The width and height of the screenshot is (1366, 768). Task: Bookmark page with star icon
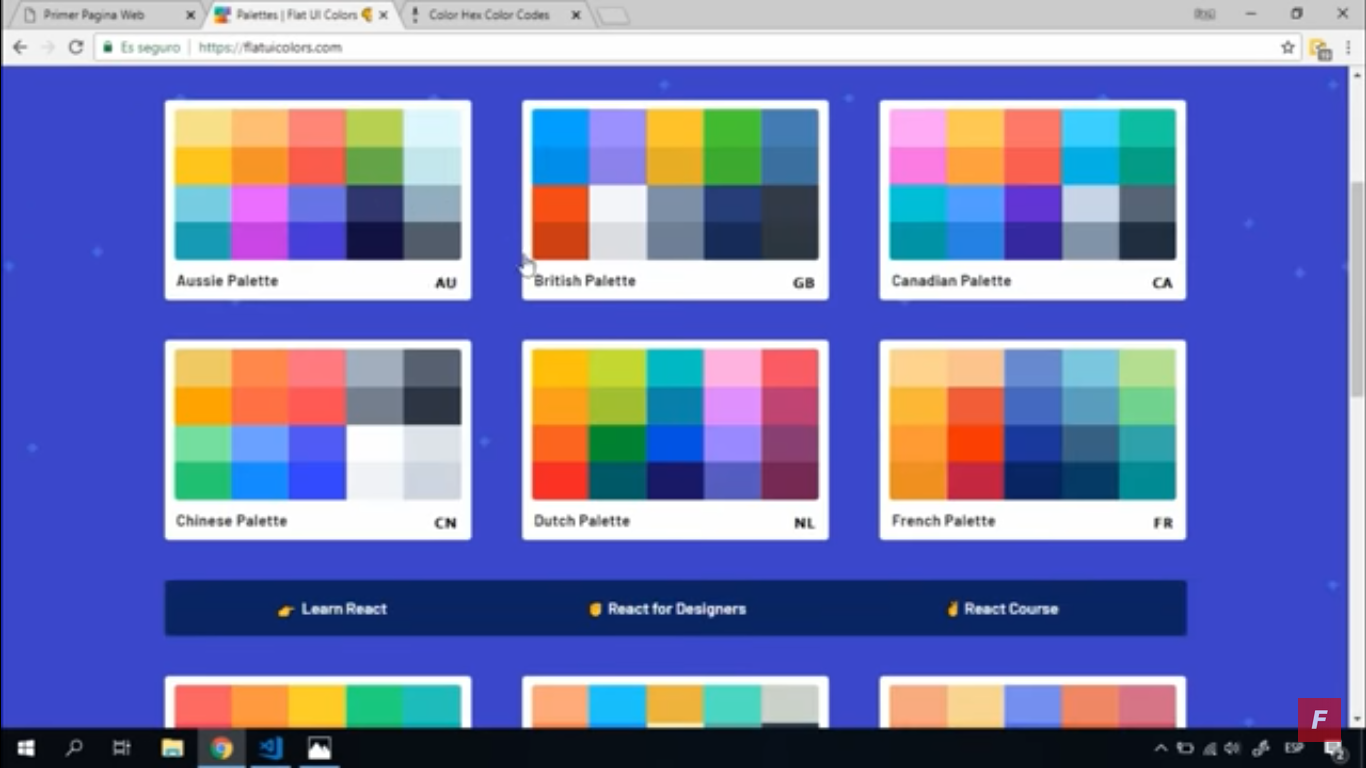point(1288,47)
